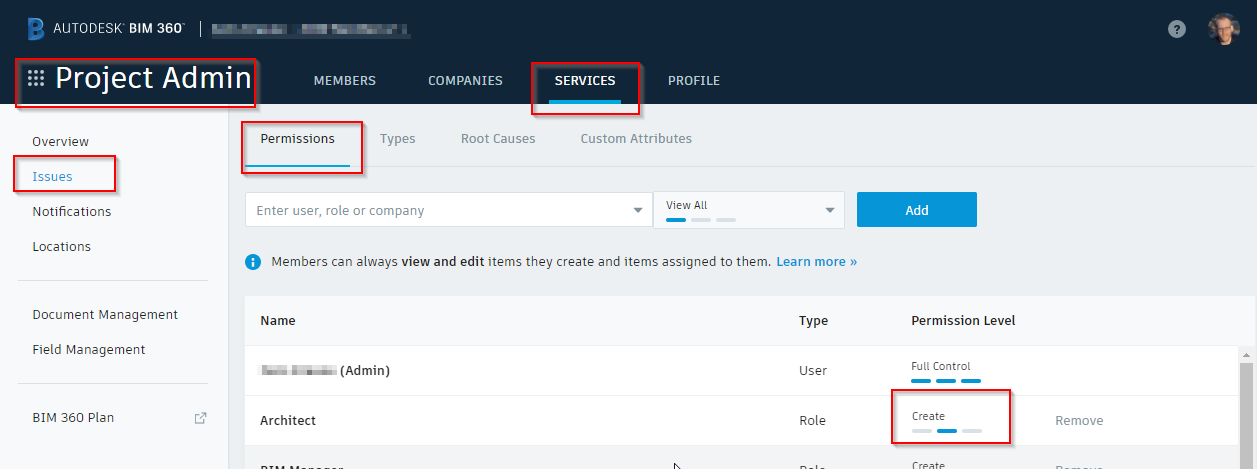The height and width of the screenshot is (469, 1257).
Task: Open the Root Causes sub-tab
Action: 498,139
